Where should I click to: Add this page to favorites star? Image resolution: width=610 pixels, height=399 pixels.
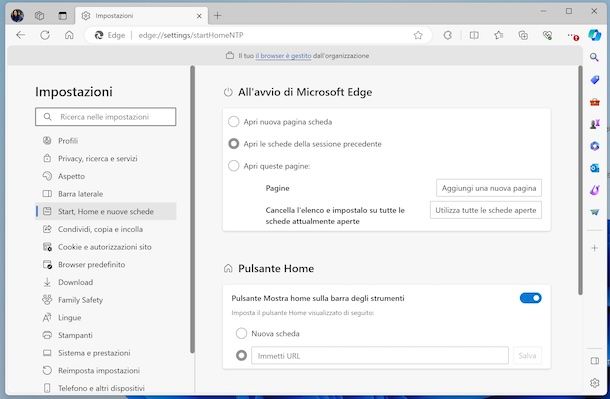coord(418,35)
